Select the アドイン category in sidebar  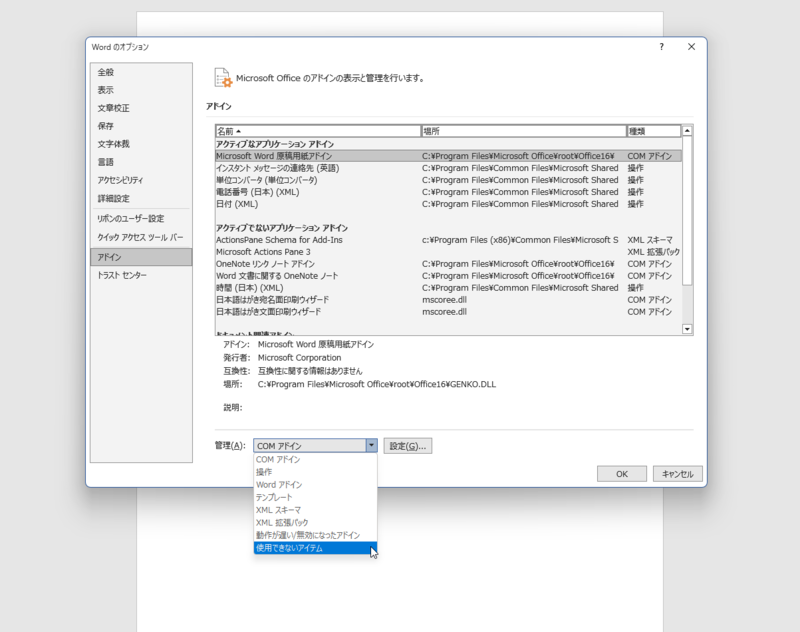pyautogui.click(x=141, y=257)
